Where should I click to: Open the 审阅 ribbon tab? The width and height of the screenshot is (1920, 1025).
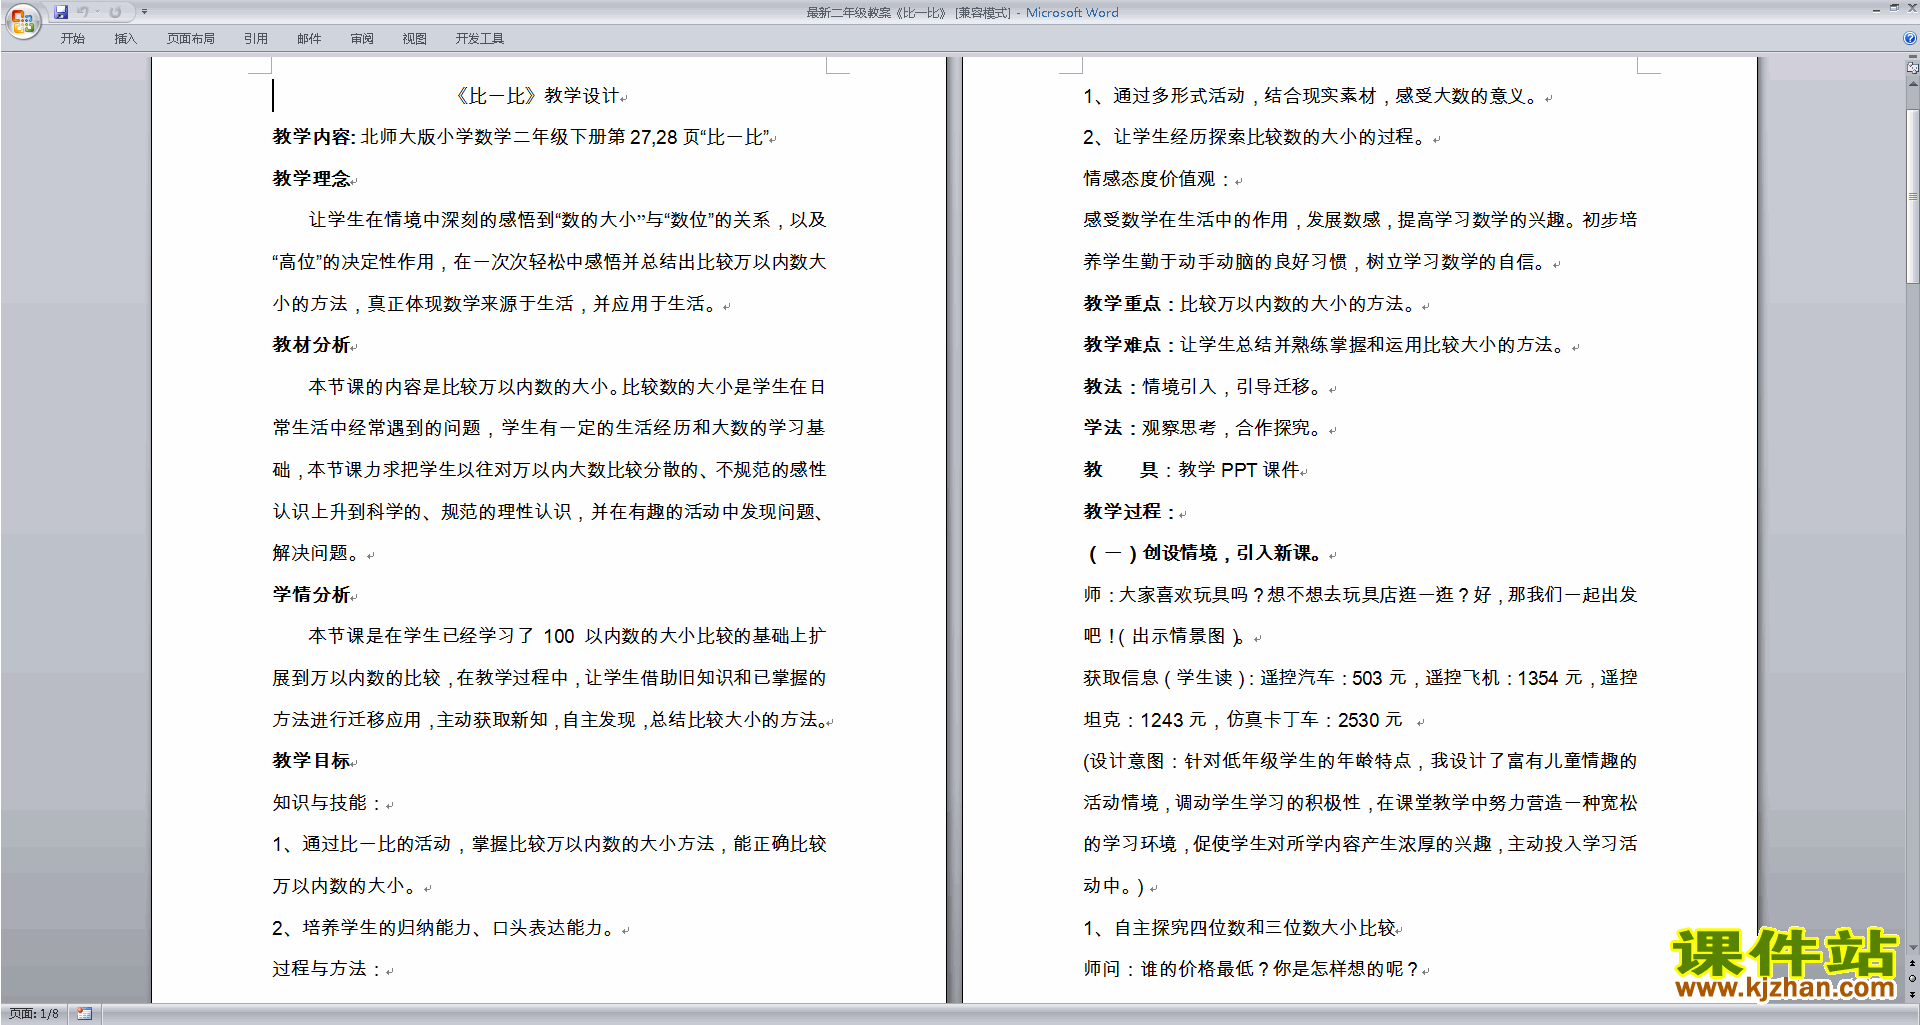point(362,39)
